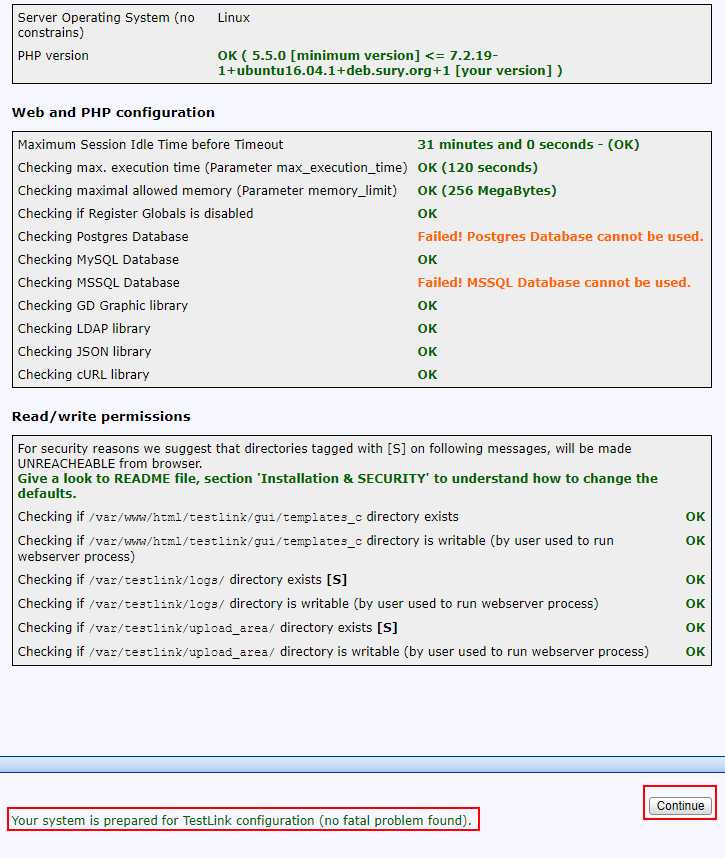Click OK status for LDAP library
Screen dimensions: 725x858
click(x=427, y=328)
